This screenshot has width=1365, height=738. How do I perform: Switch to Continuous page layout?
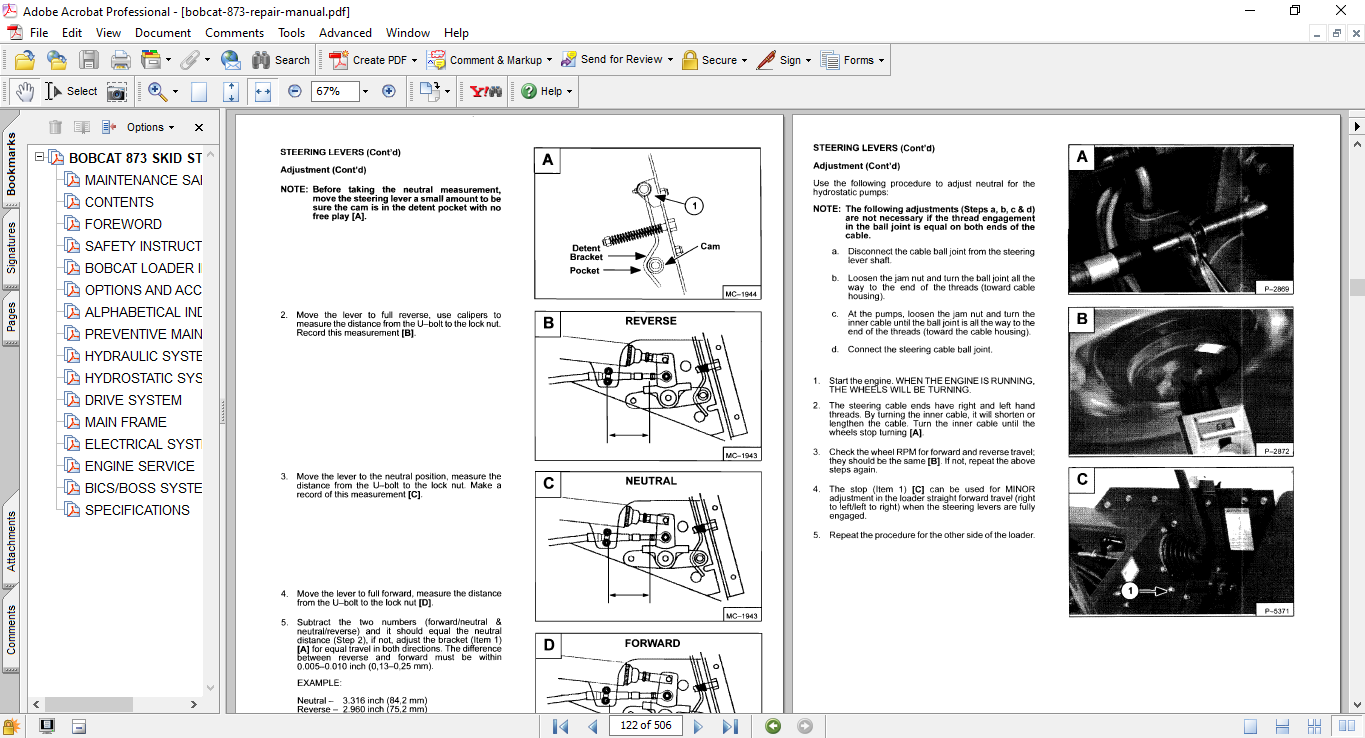tap(1280, 726)
